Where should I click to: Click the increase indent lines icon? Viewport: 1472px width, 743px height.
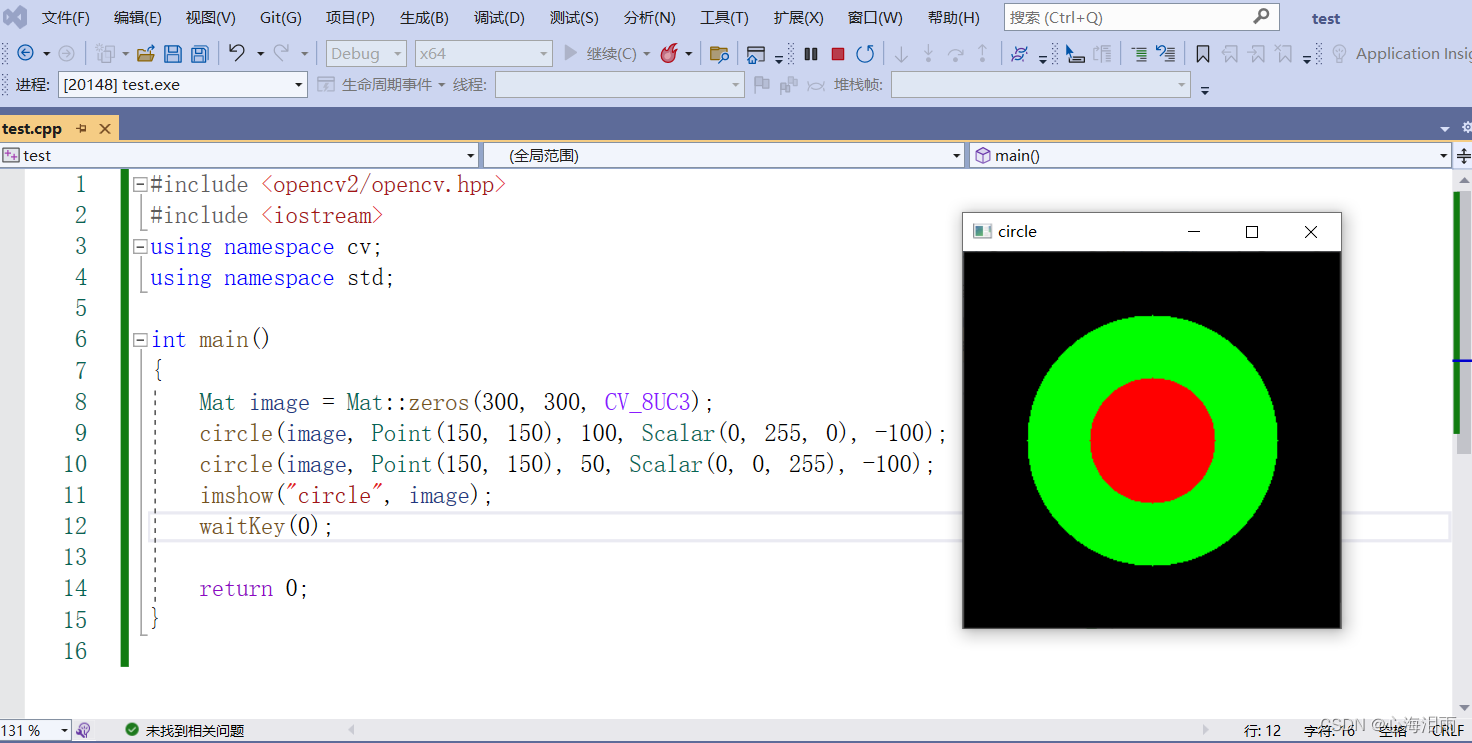click(1139, 54)
